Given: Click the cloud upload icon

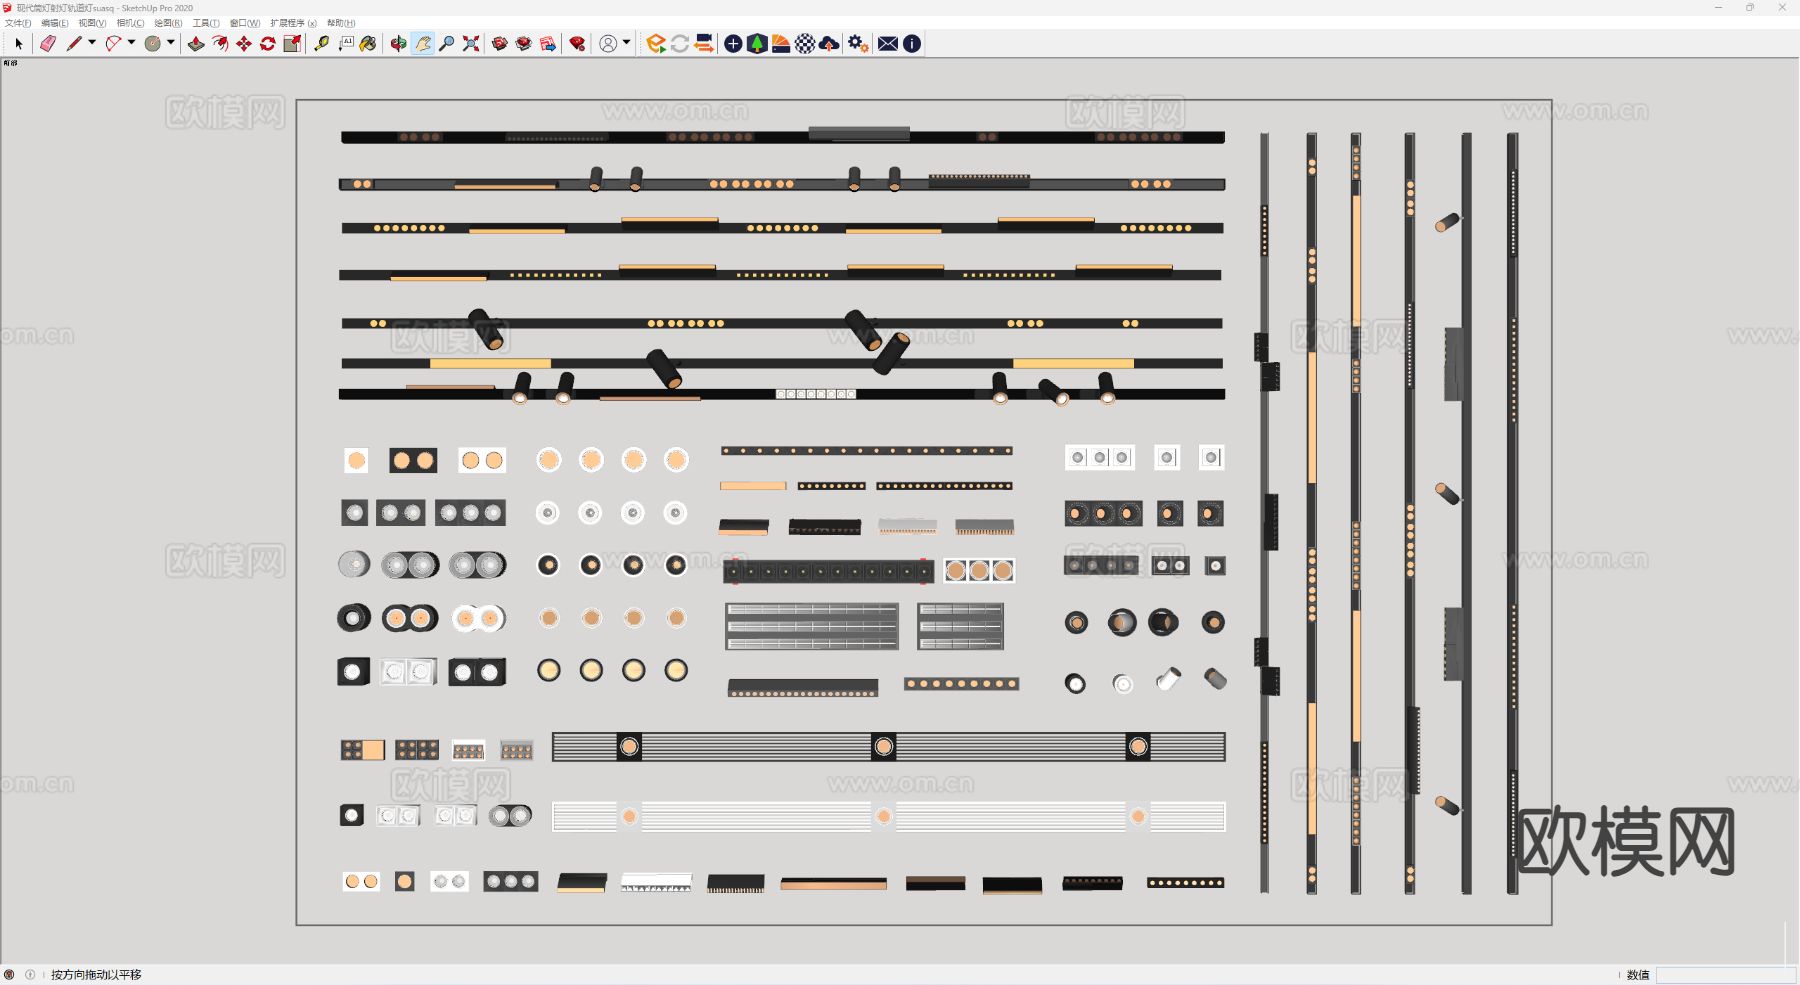Looking at the screenshot, I should click(x=829, y=44).
